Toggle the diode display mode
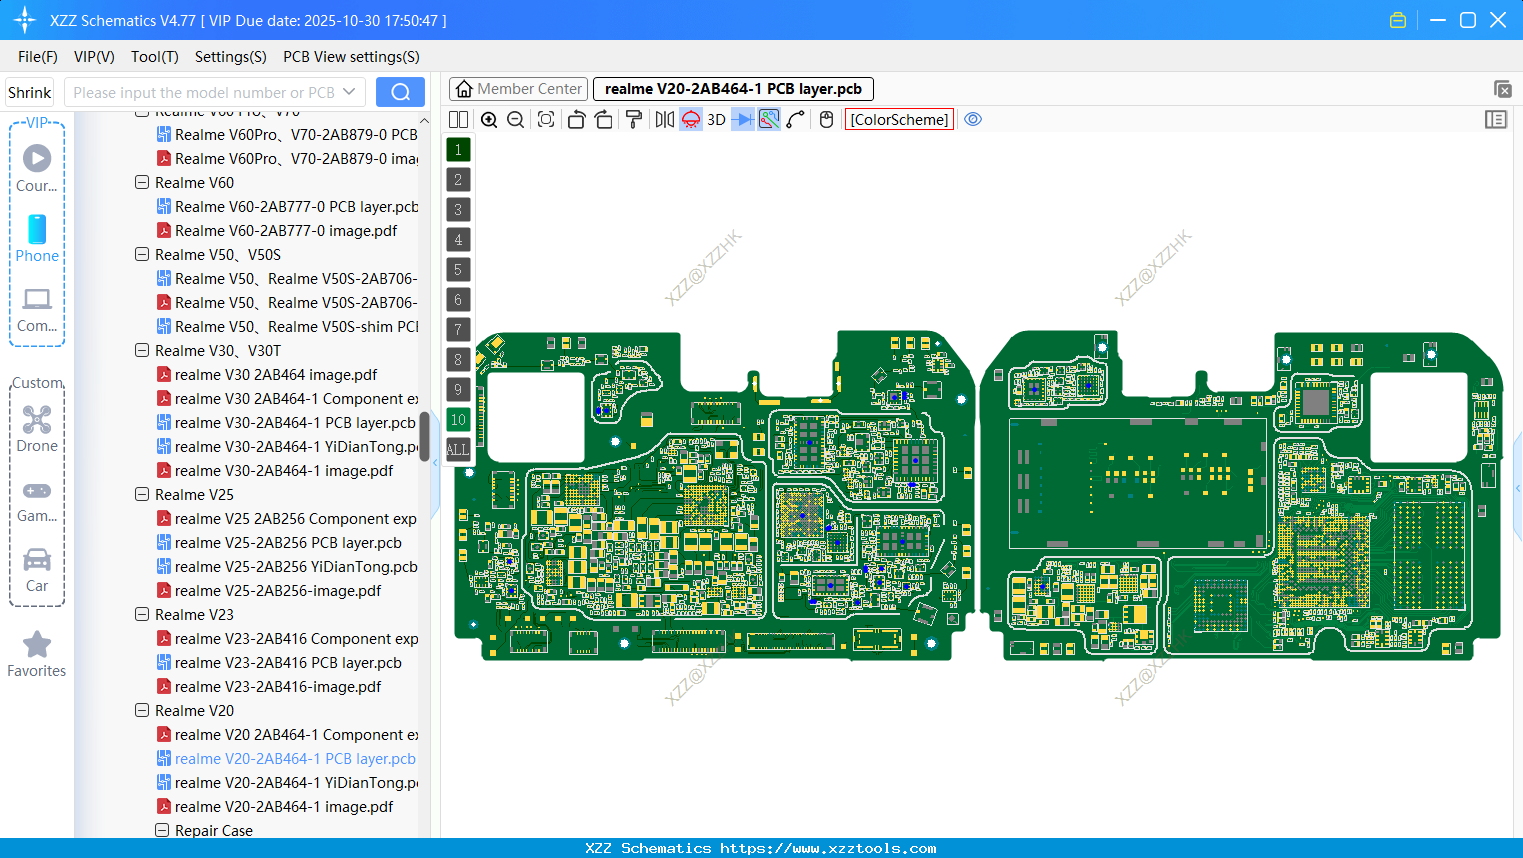1523x858 pixels. pyautogui.click(x=742, y=120)
